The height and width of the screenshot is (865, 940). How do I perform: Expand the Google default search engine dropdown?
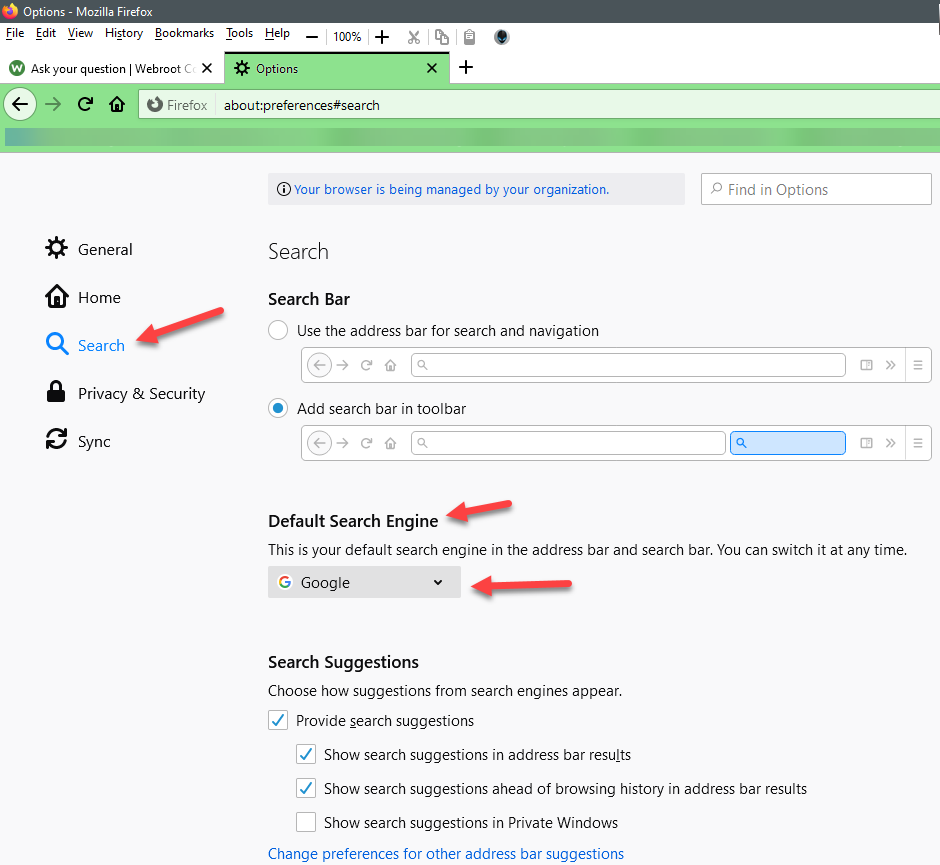tap(364, 582)
